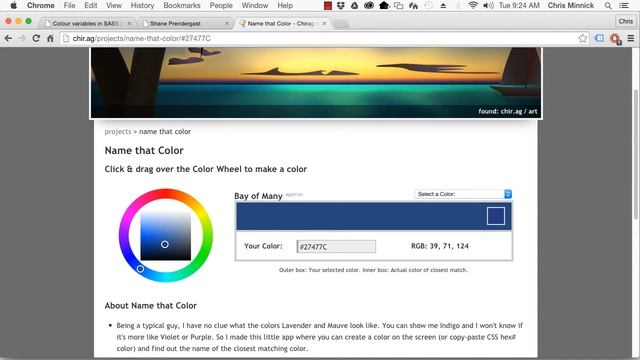
Task: Click the hue ring marker handle
Action: tap(140, 269)
